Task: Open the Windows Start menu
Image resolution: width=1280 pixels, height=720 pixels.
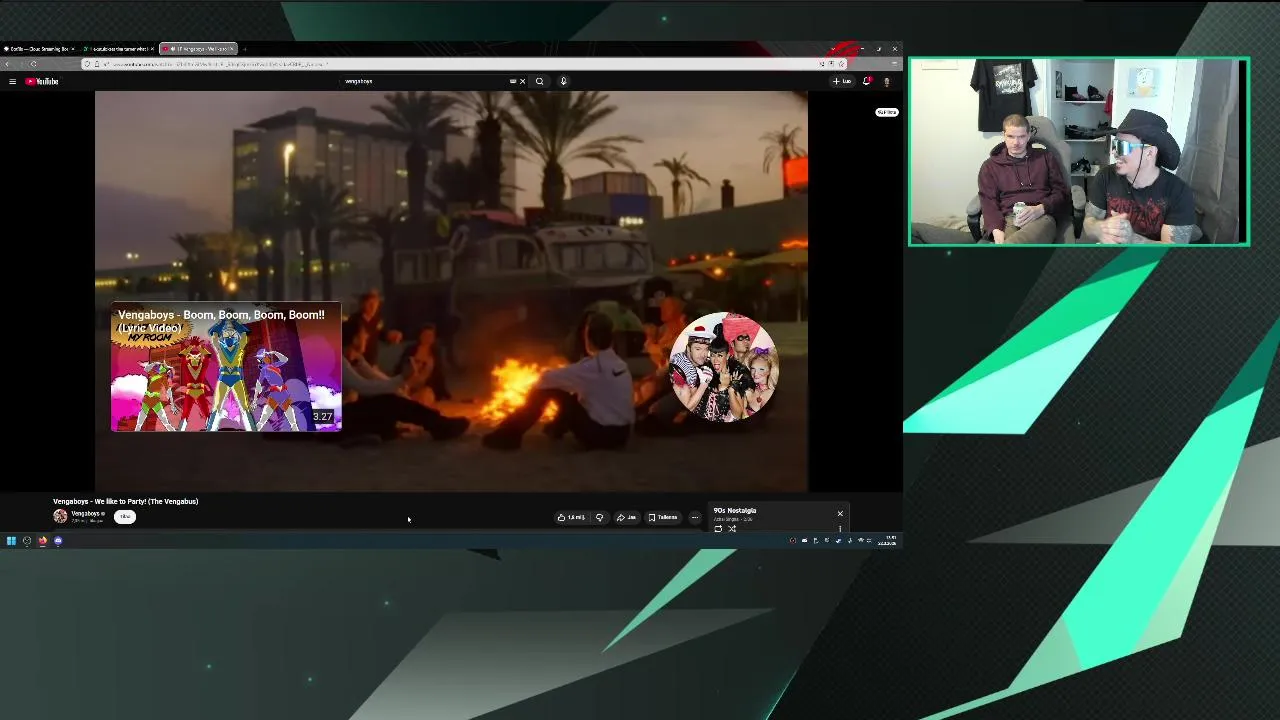Action: coord(11,541)
